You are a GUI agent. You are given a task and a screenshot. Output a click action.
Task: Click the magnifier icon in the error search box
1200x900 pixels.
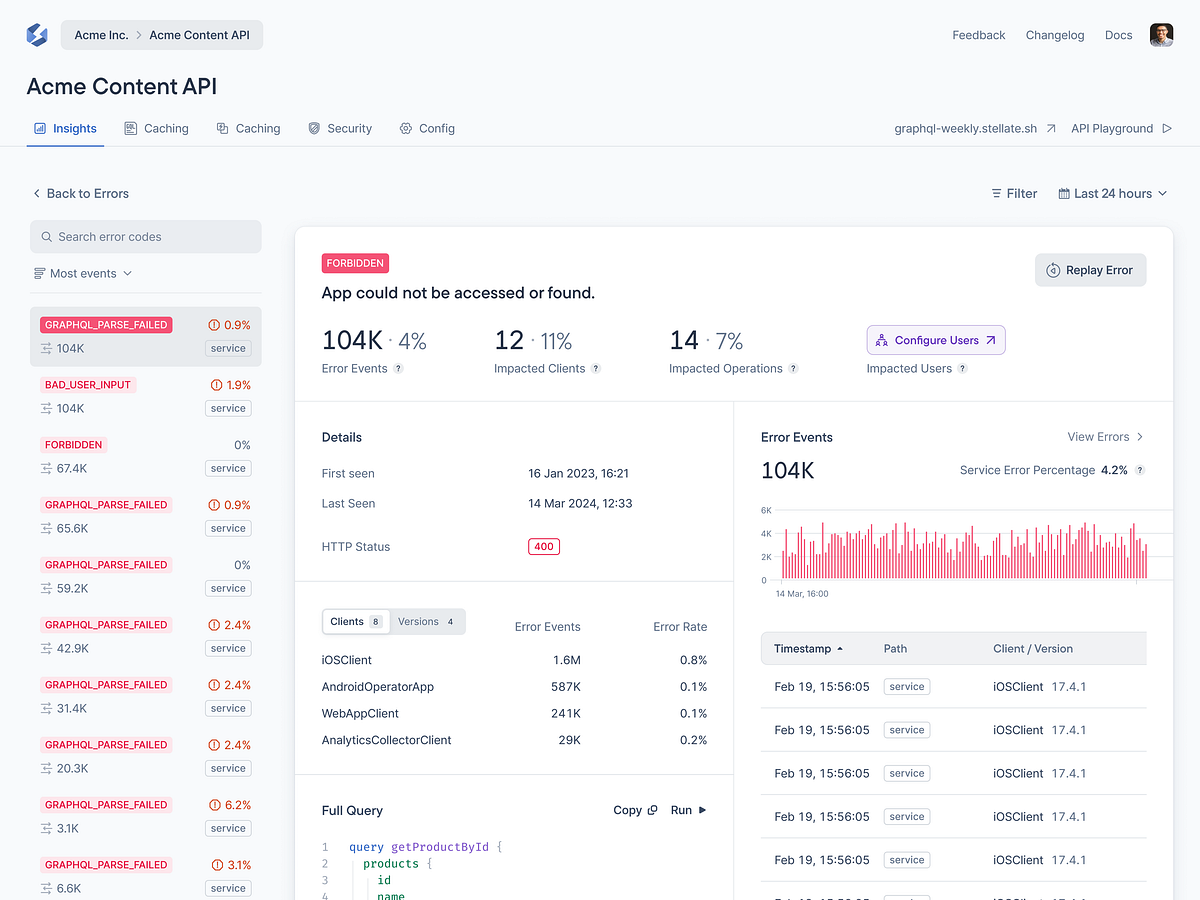[x=47, y=236]
